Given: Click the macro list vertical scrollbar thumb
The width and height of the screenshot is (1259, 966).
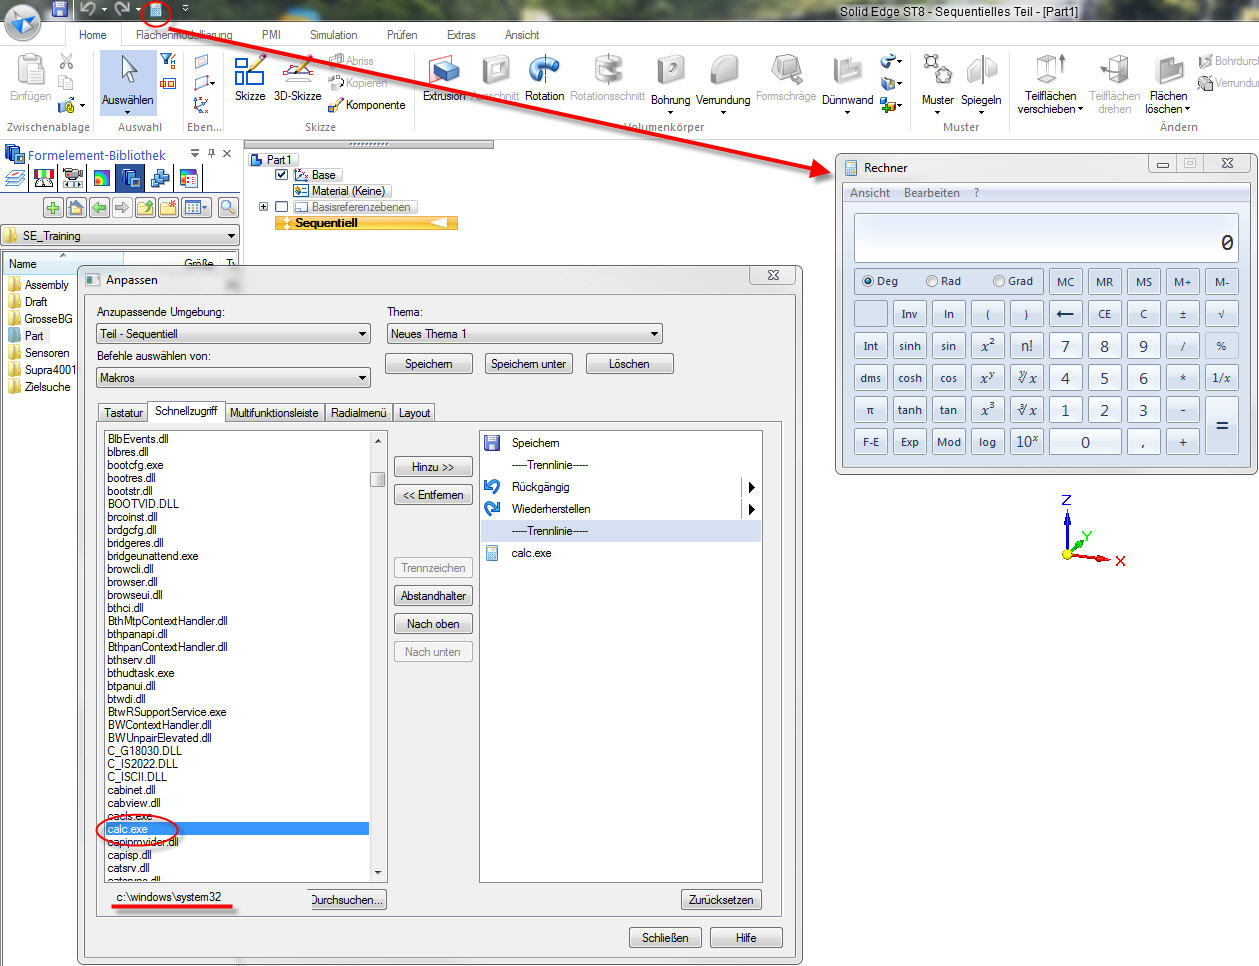Looking at the screenshot, I should [x=377, y=479].
